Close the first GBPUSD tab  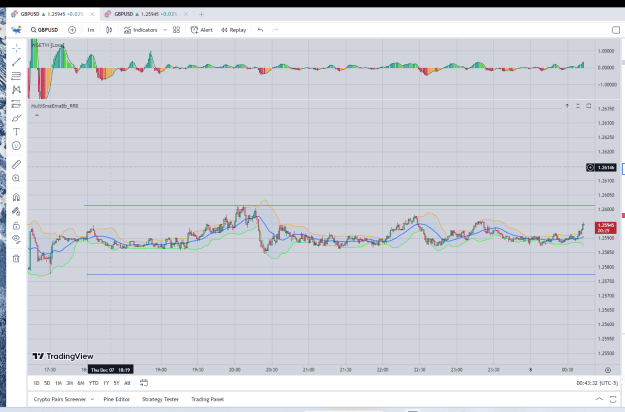coord(92,14)
